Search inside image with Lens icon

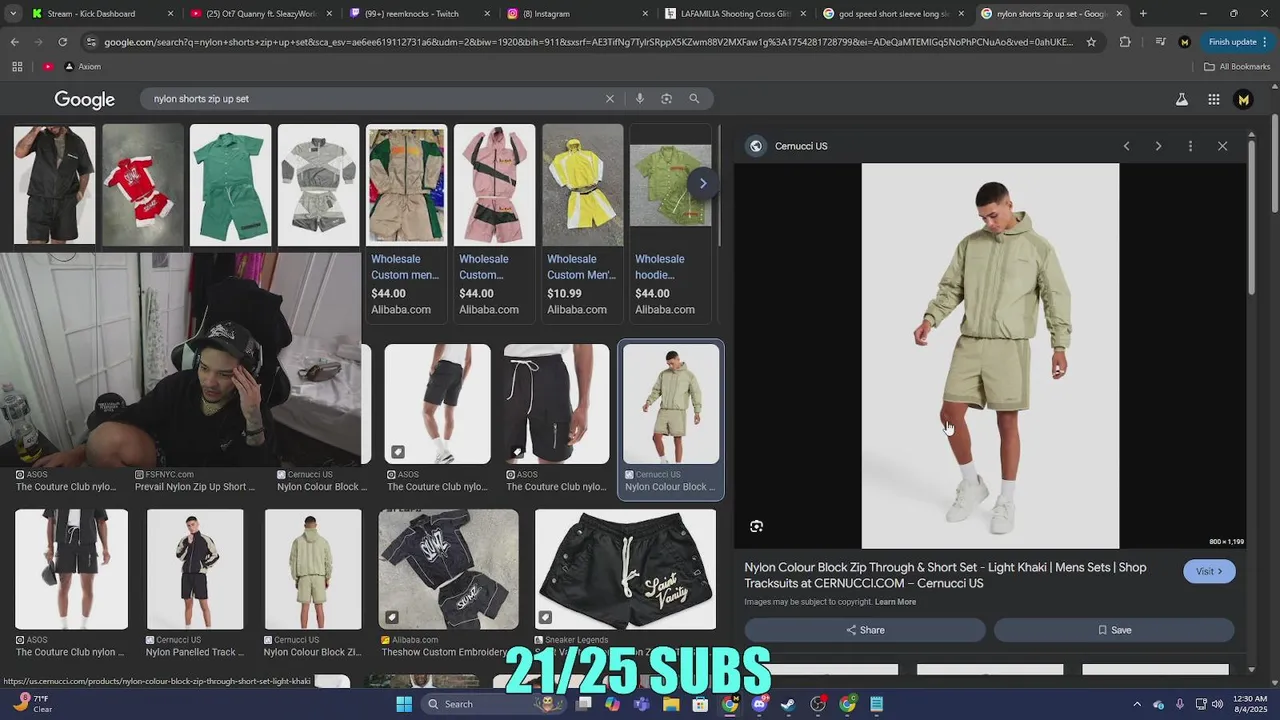[756, 526]
